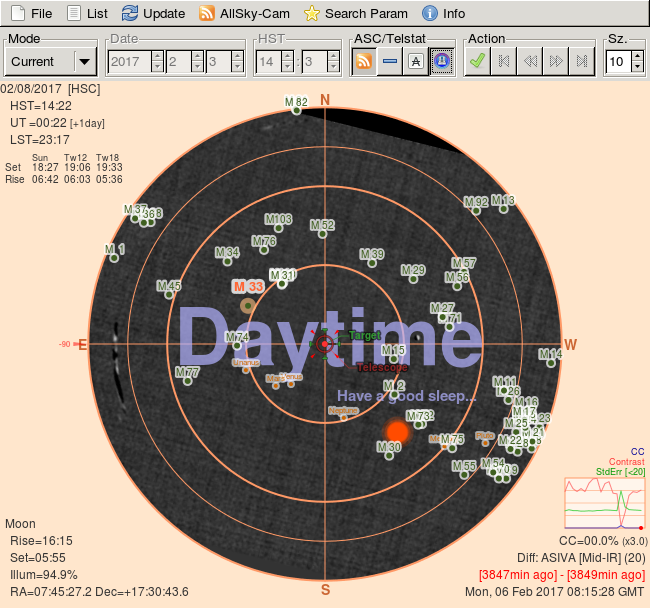Click the M 39 object marker
The width and height of the screenshot is (650, 608).
372,263
